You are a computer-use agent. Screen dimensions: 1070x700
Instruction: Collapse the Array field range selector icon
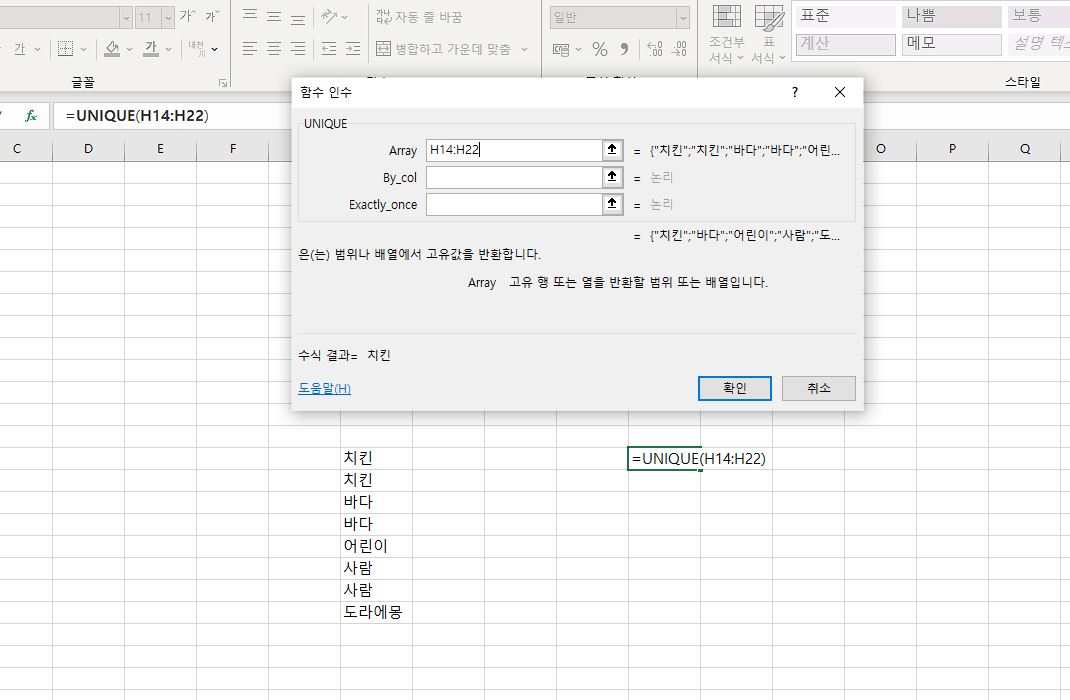pos(610,149)
